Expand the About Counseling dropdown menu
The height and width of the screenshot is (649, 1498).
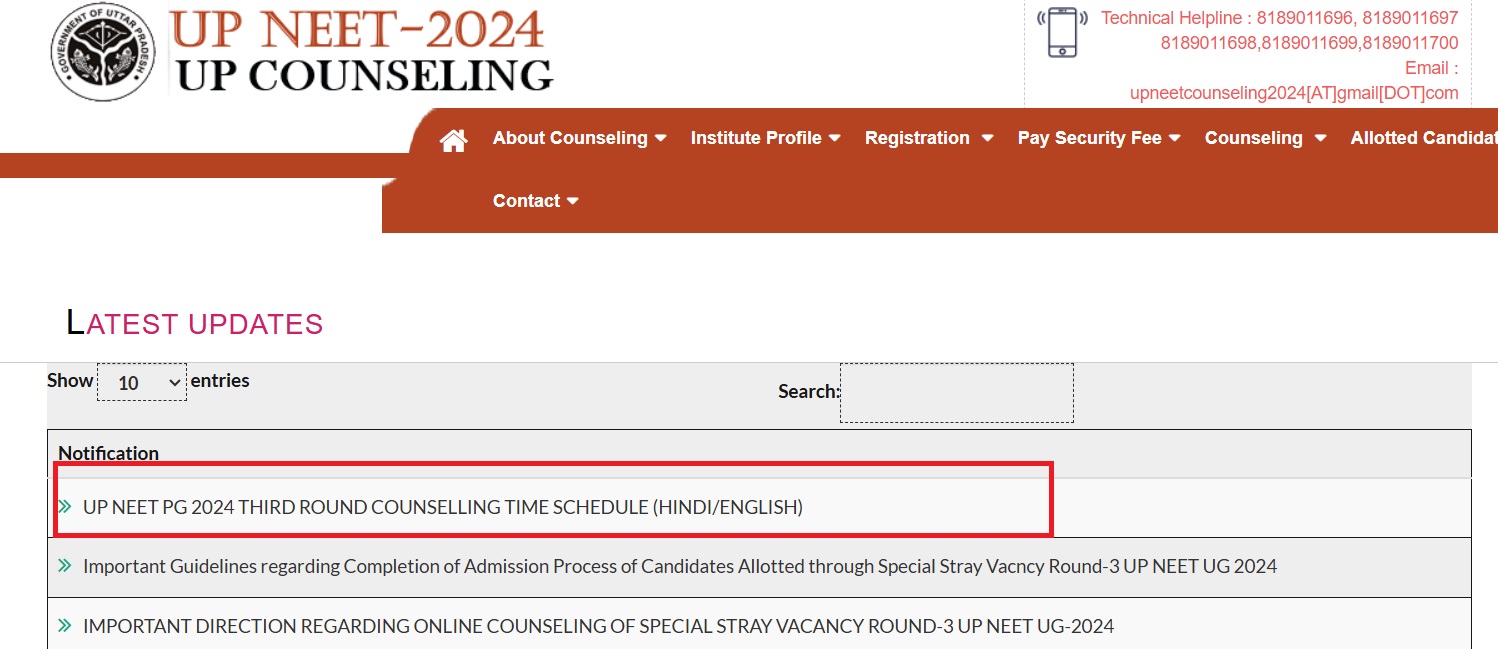(x=579, y=138)
